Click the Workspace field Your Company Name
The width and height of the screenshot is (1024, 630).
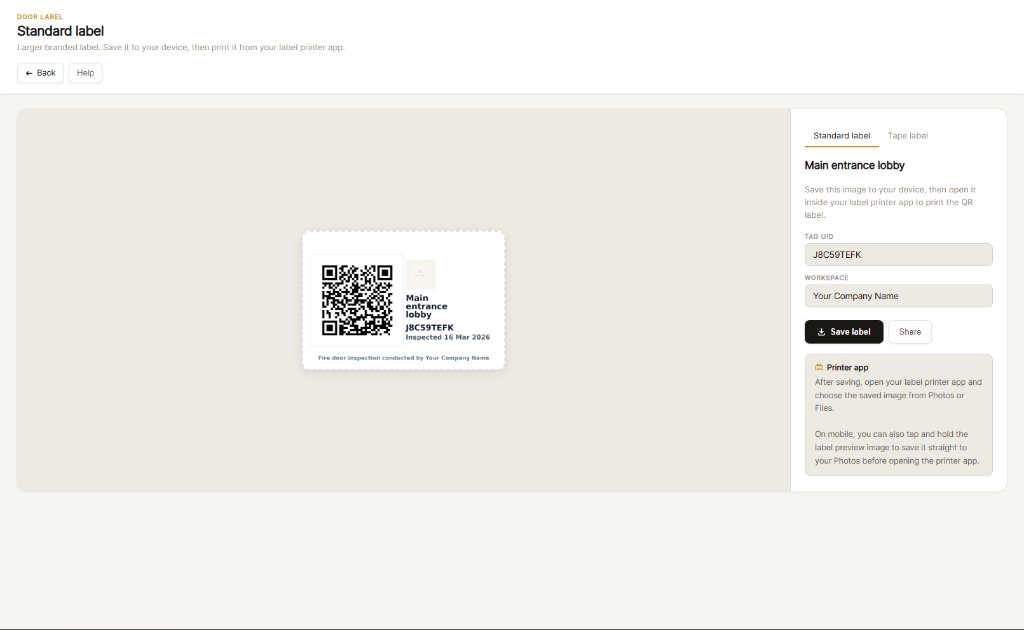[898, 296]
